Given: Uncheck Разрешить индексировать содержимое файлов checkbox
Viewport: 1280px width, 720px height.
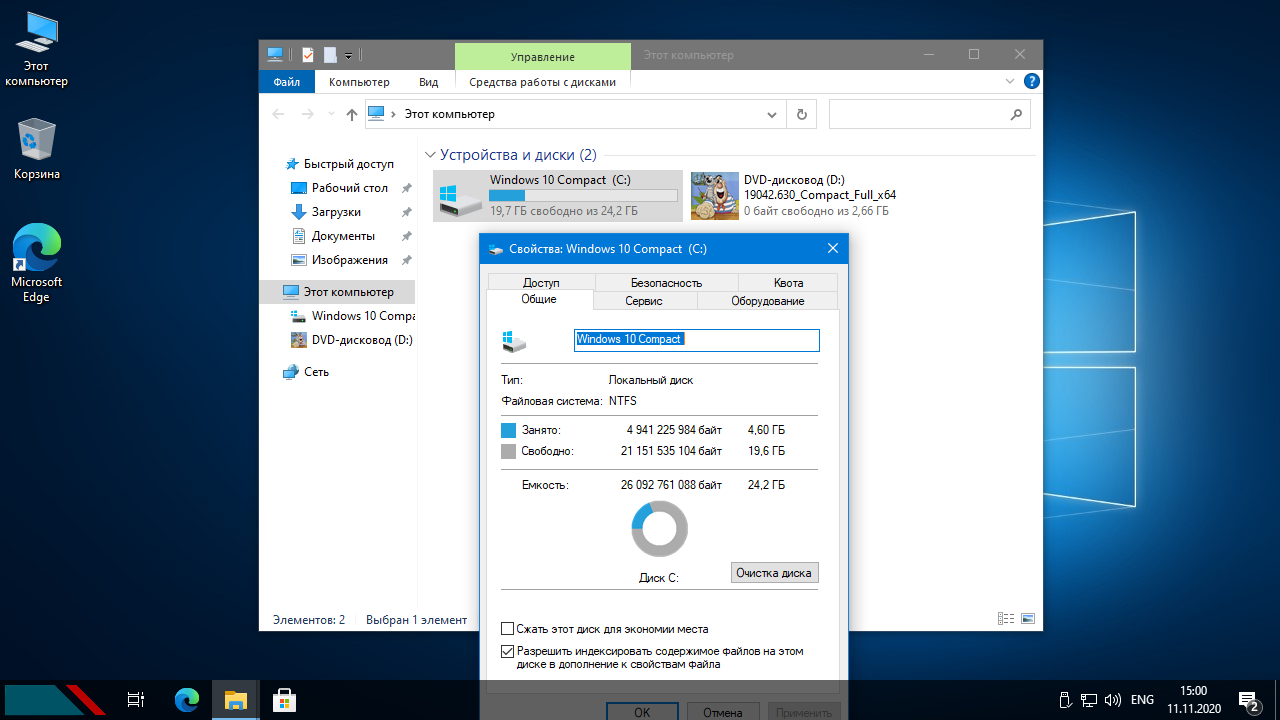Looking at the screenshot, I should 507,651.
